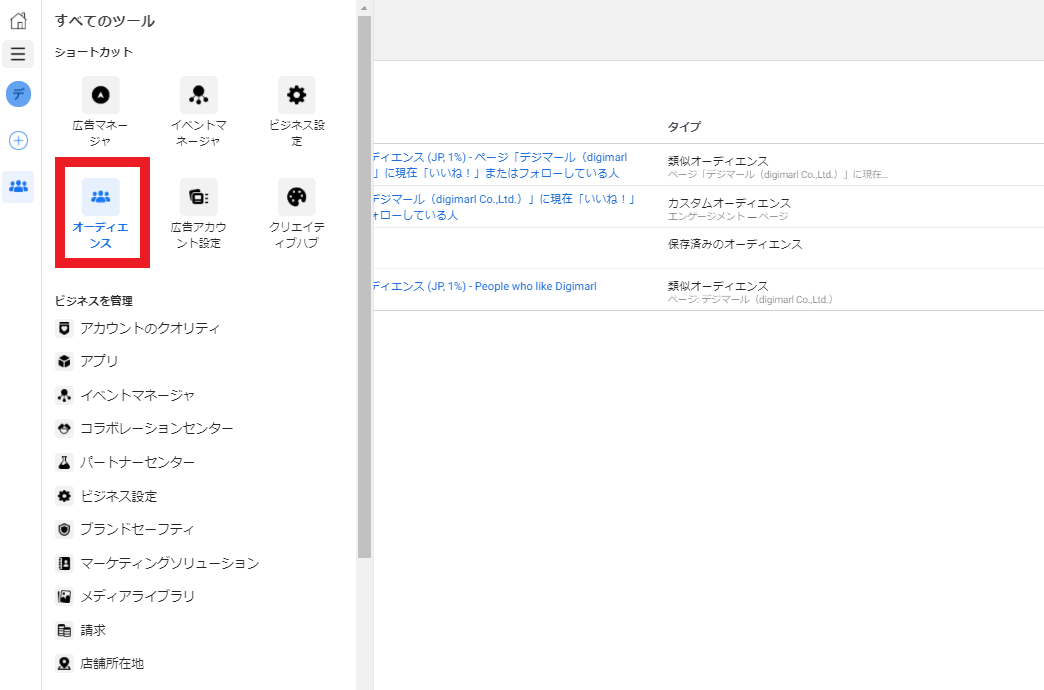Click the scrollbar up arrow
Image resolution: width=1044 pixels, height=690 pixels.
pos(364,8)
